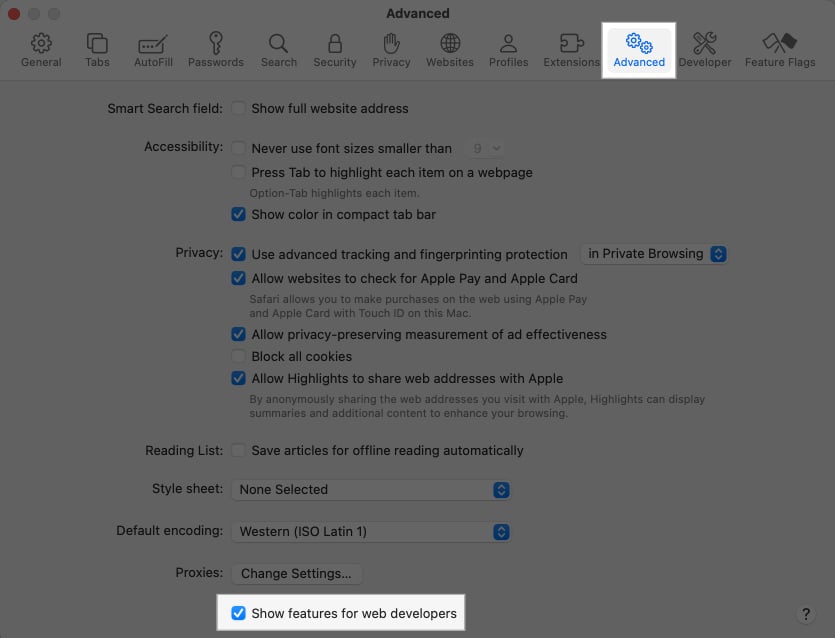The height and width of the screenshot is (638, 835).
Task: Click the "Smart Search field:" label
Action: coord(165,109)
